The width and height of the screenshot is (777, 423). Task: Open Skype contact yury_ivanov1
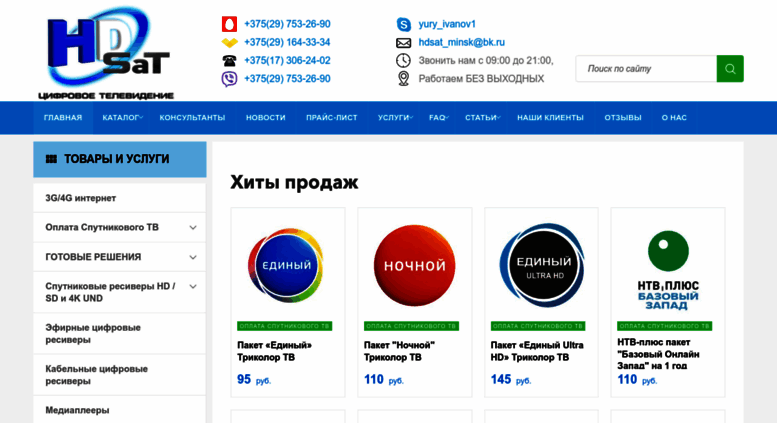(x=447, y=24)
